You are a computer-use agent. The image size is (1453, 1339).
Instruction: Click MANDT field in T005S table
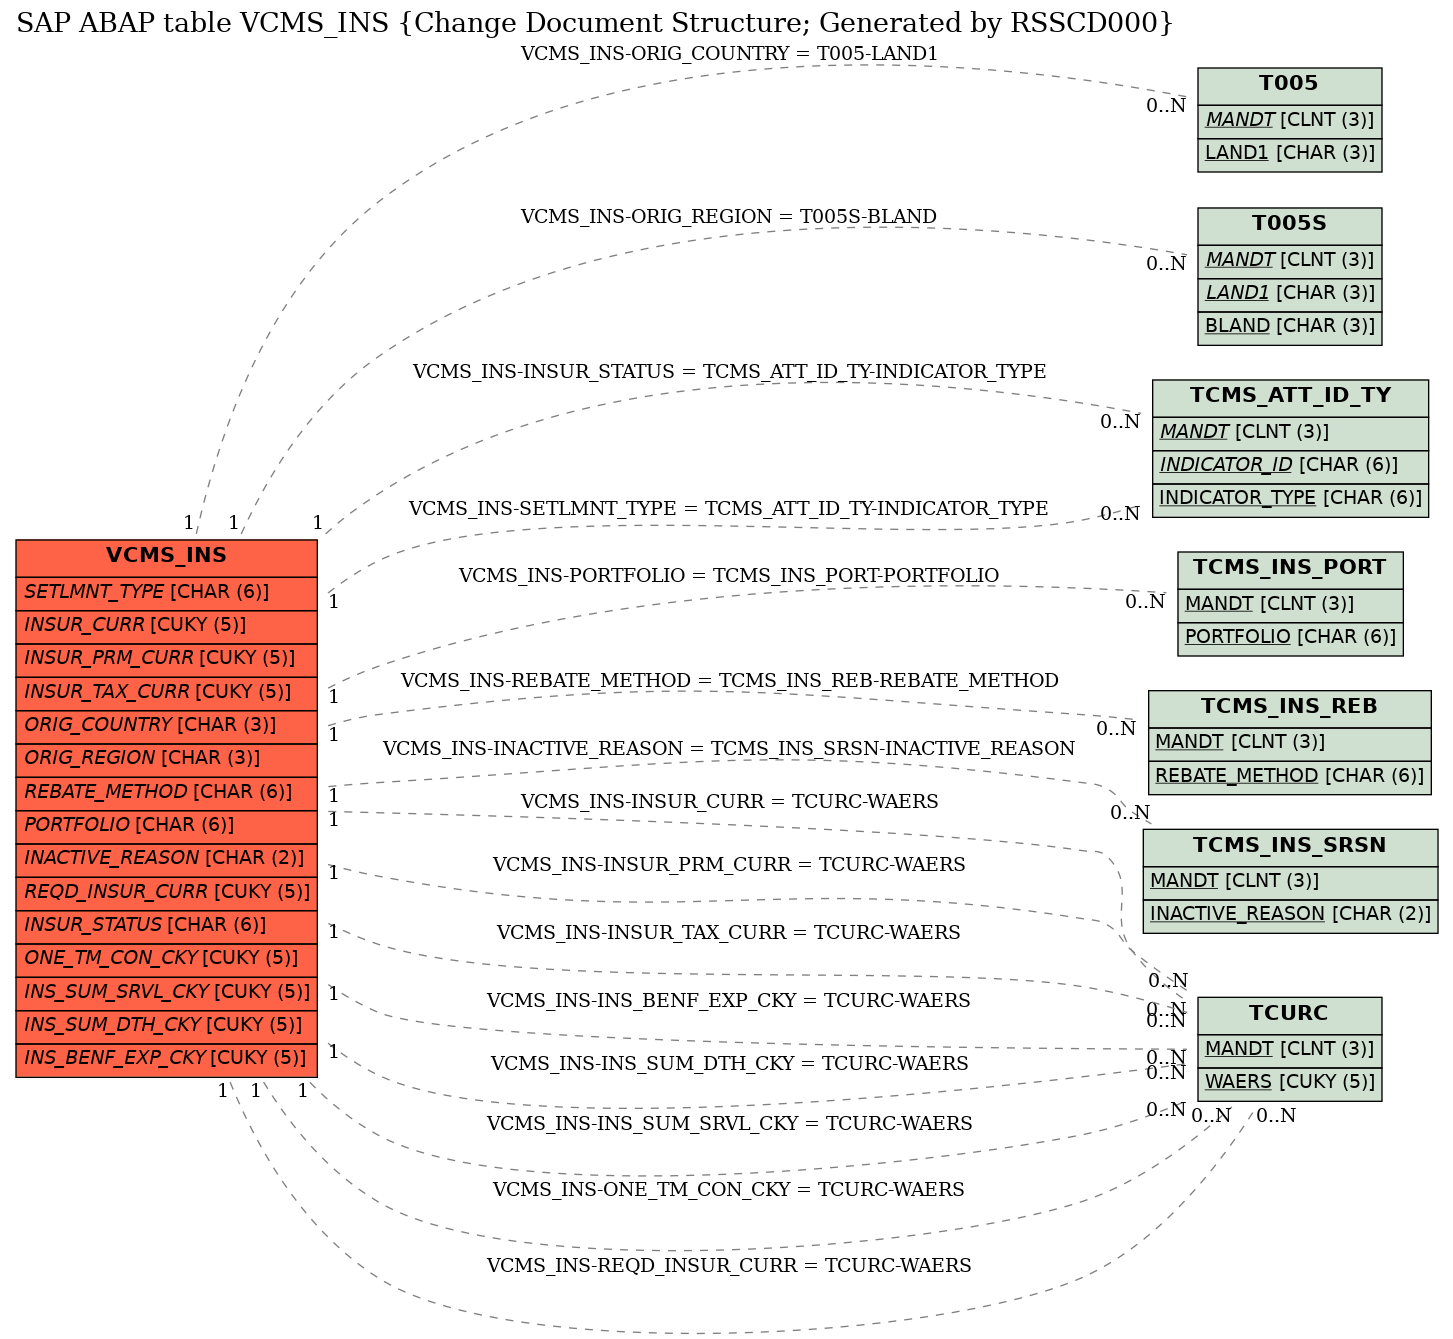click(1289, 261)
